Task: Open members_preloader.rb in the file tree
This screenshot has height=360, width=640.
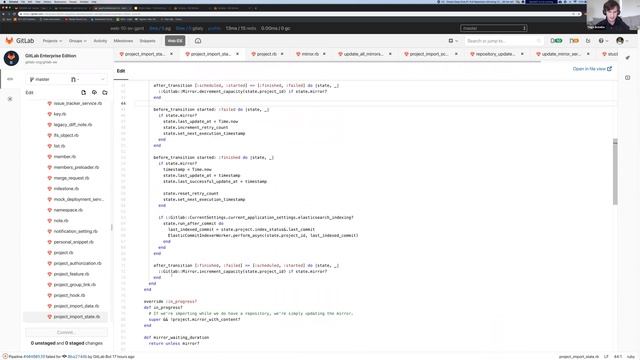Action: pos(76,167)
